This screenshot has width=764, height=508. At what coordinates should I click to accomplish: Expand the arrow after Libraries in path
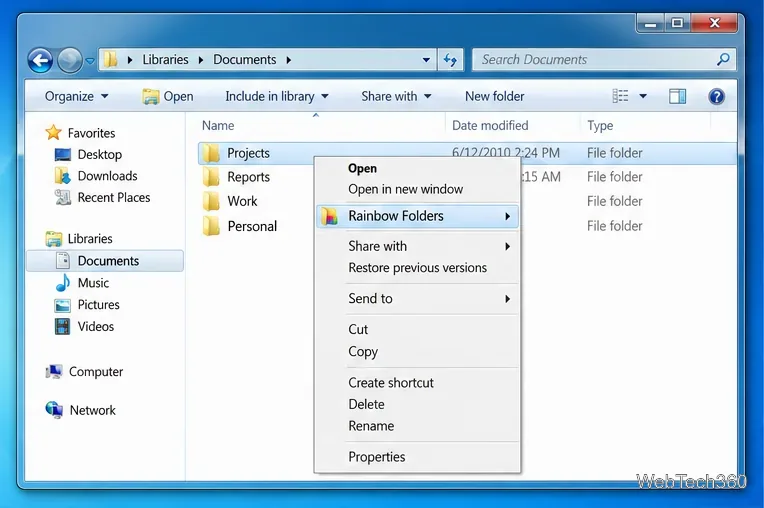[201, 60]
